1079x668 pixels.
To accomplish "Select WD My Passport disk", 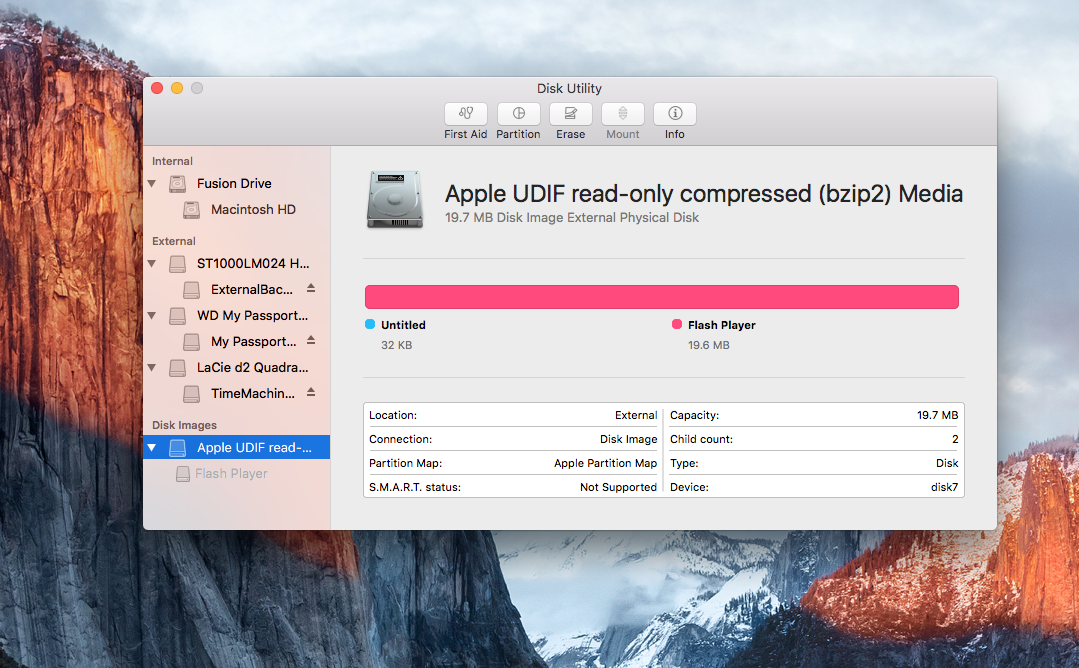I will point(252,316).
